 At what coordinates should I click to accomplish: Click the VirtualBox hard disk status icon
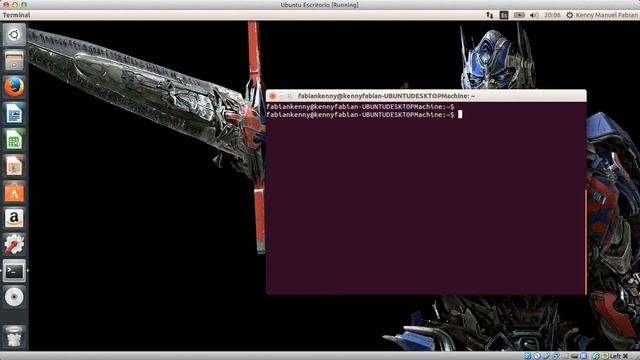pyautogui.click(x=528, y=356)
